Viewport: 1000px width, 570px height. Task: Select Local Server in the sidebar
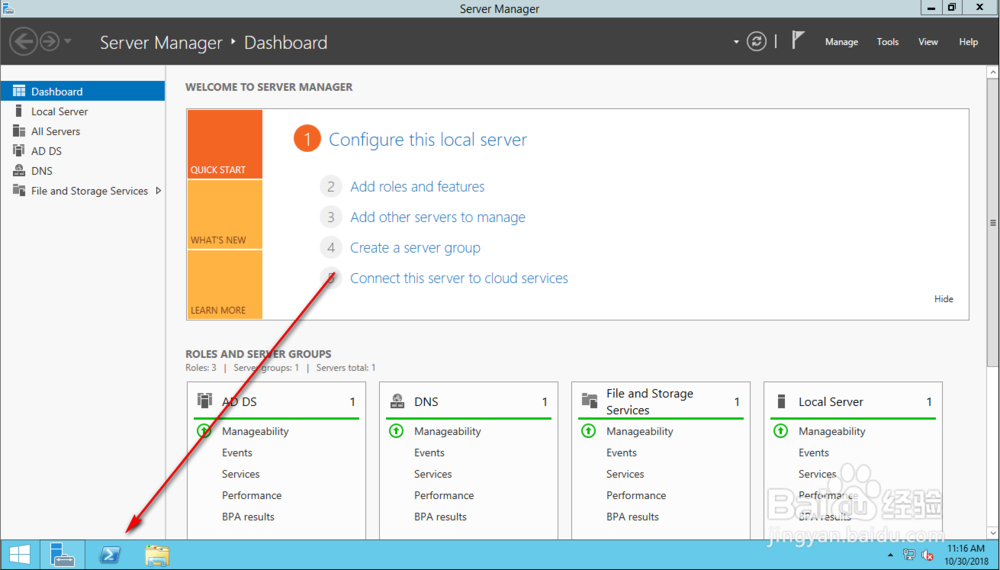coord(82,111)
